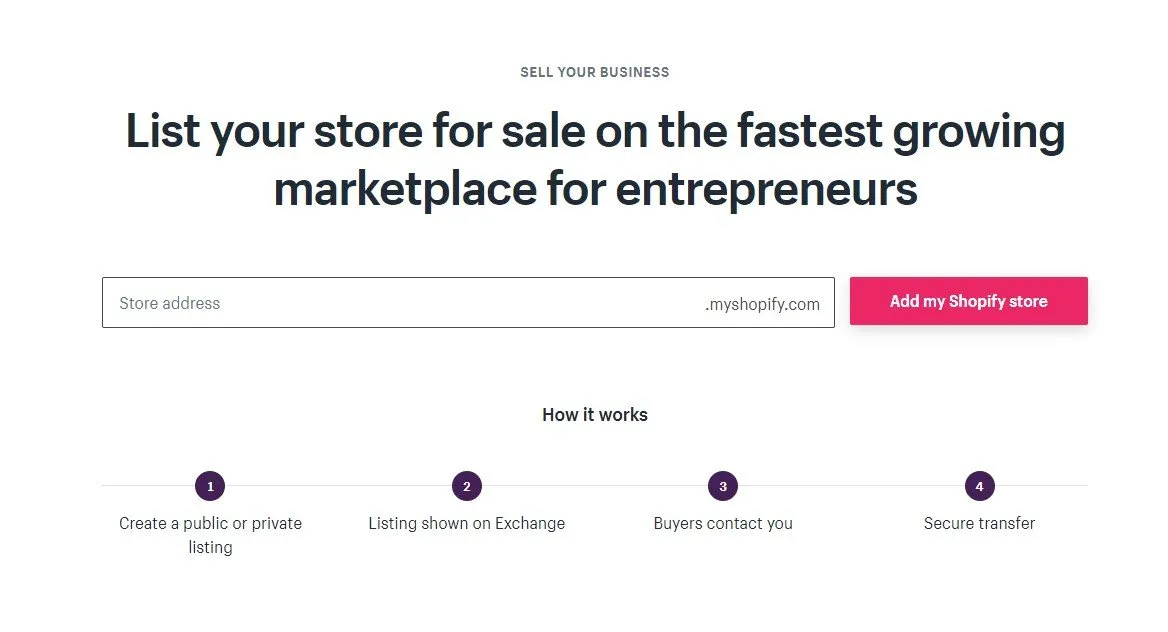The width and height of the screenshot is (1168, 632).
Task: Click step 1 numbered circle icon
Action: coord(210,486)
